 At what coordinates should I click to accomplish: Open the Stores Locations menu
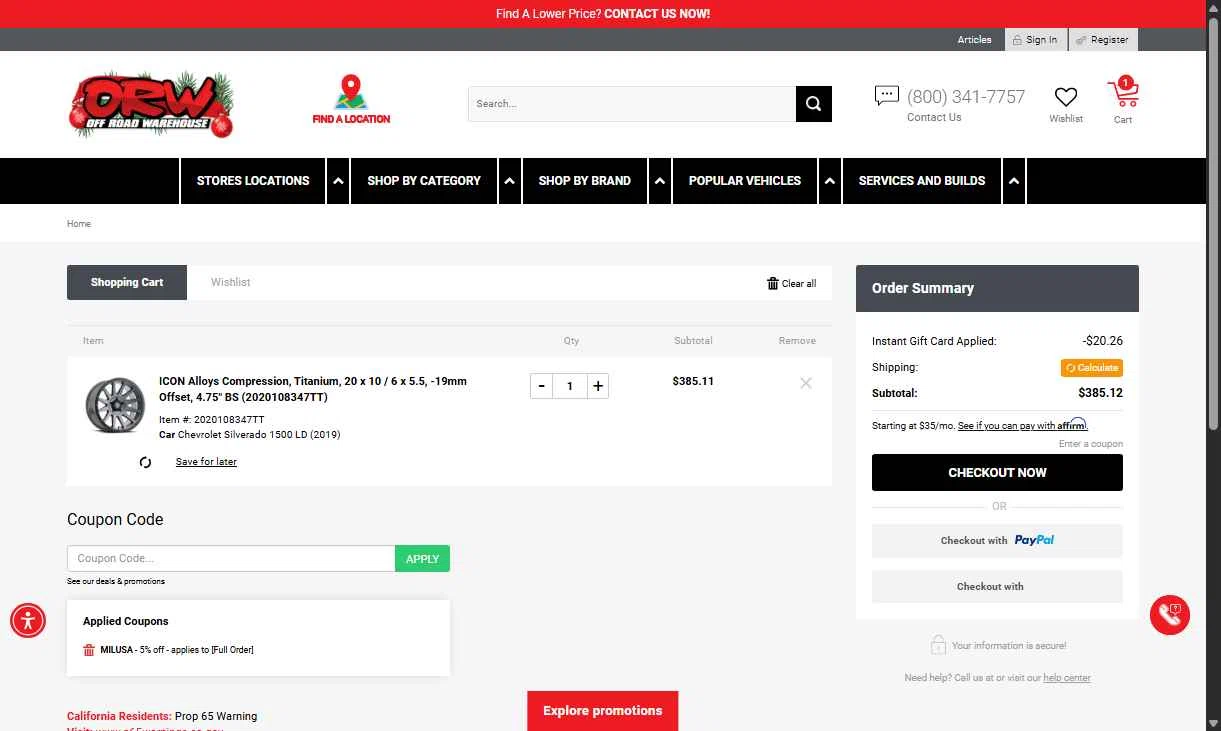(253, 181)
